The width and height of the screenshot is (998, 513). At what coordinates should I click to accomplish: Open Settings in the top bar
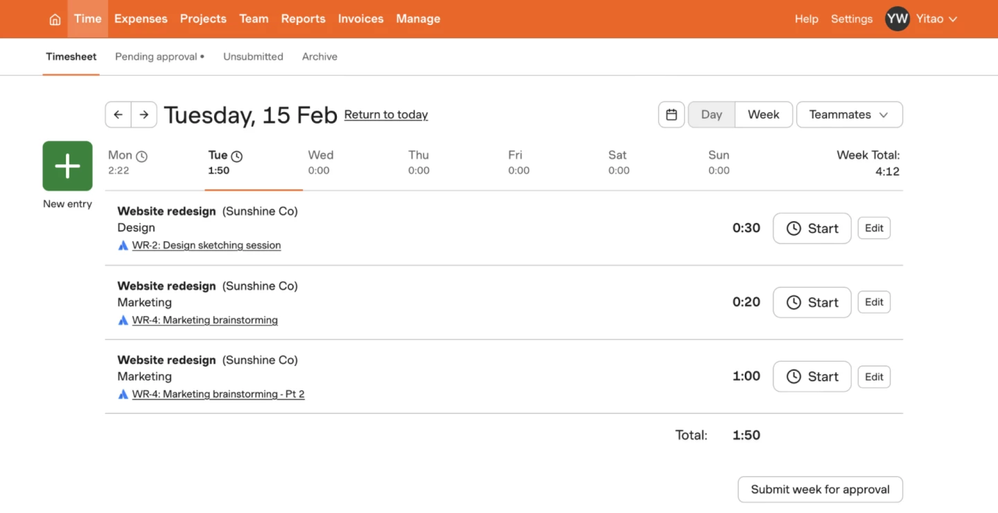point(852,19)
